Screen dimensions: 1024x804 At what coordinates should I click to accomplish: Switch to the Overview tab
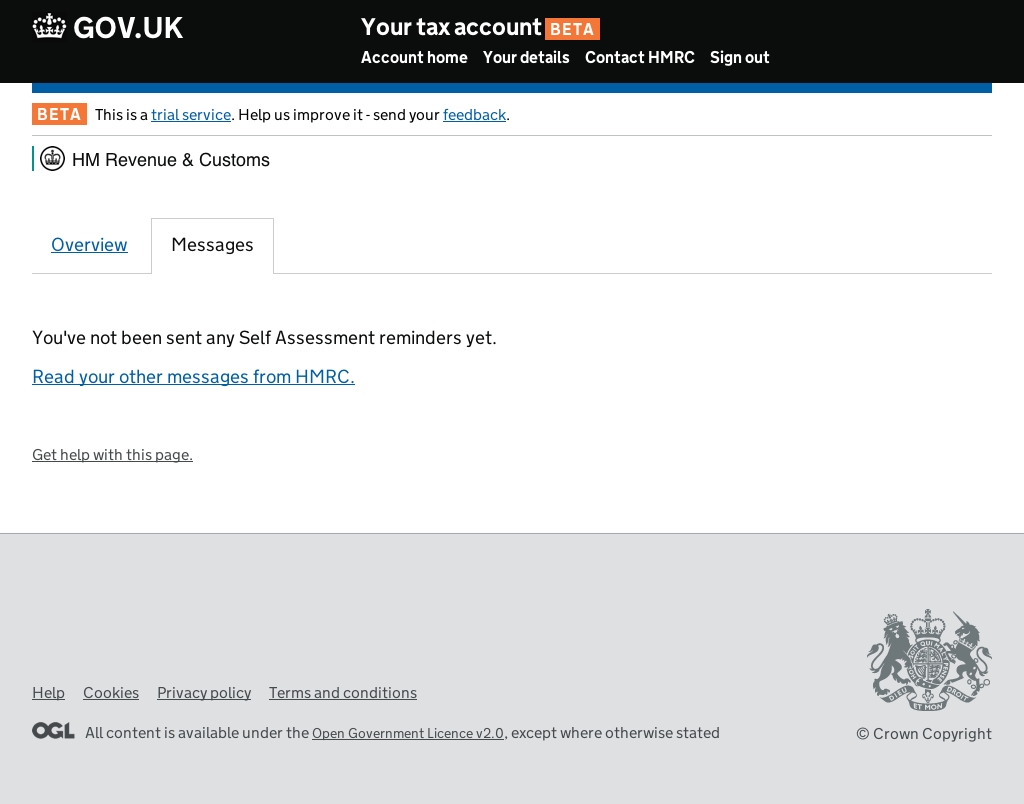[89, 245]
